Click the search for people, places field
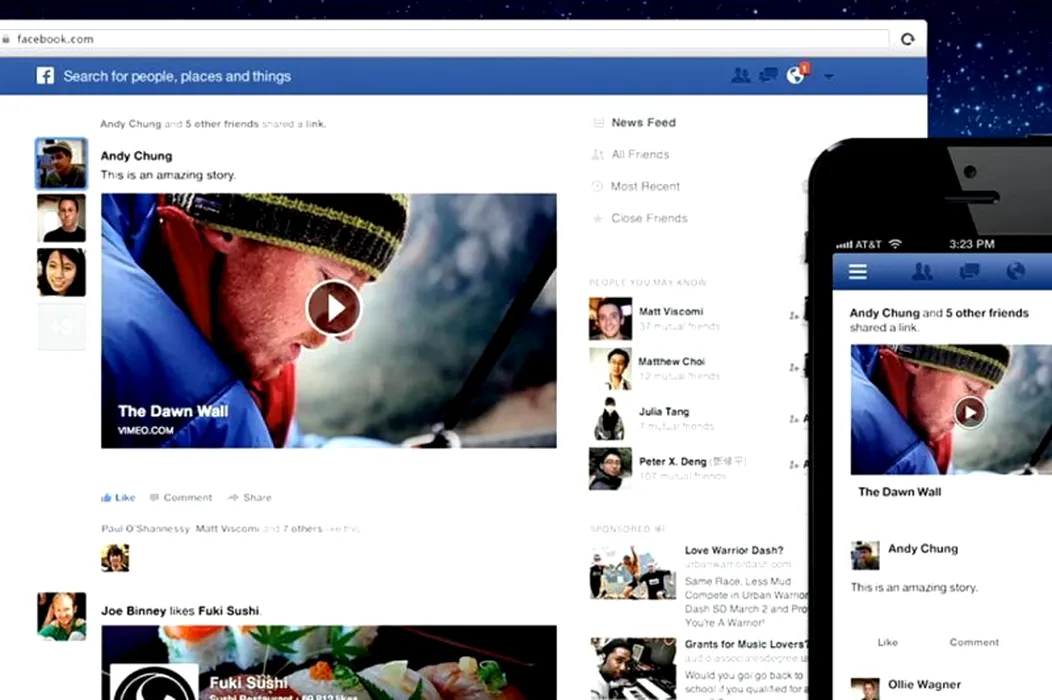 tap(177, 76)
